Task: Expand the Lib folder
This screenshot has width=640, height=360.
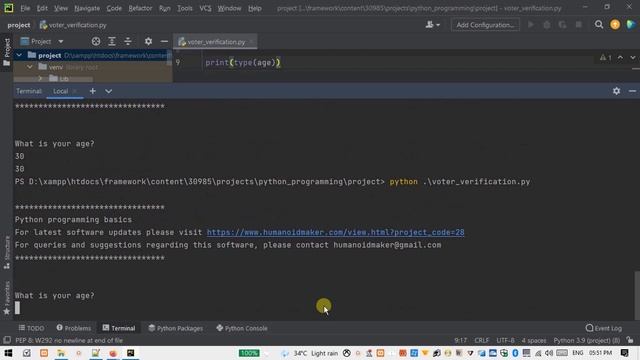Action: (40, 78)
